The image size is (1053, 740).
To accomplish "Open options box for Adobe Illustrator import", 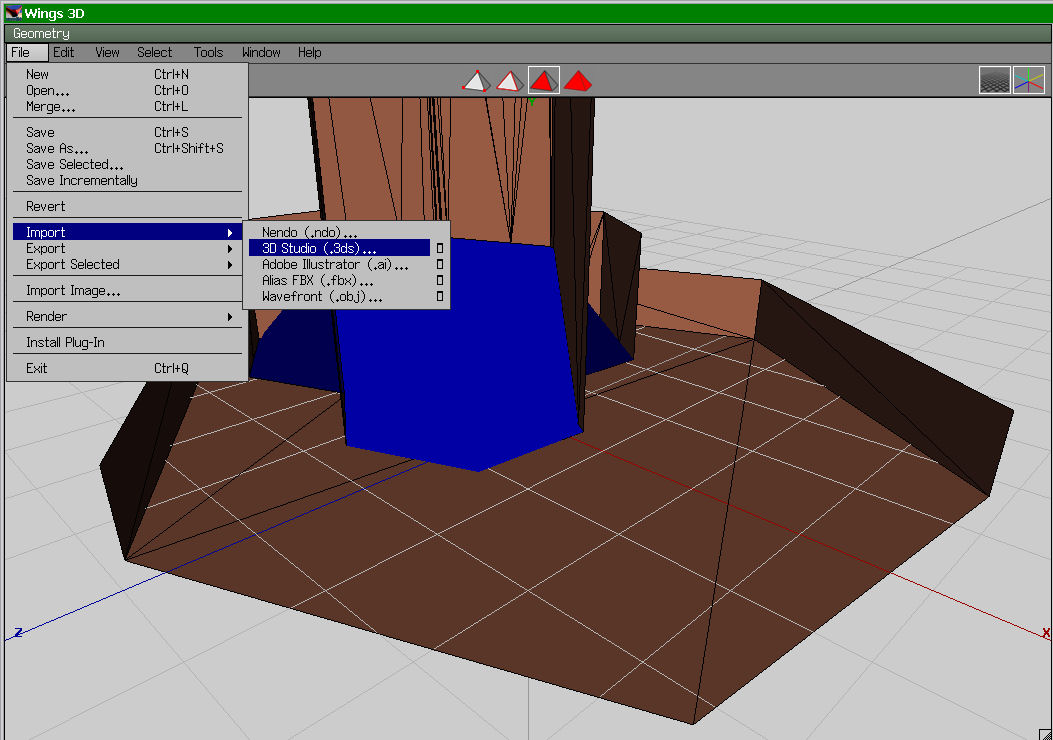I will tap(439, 265).
